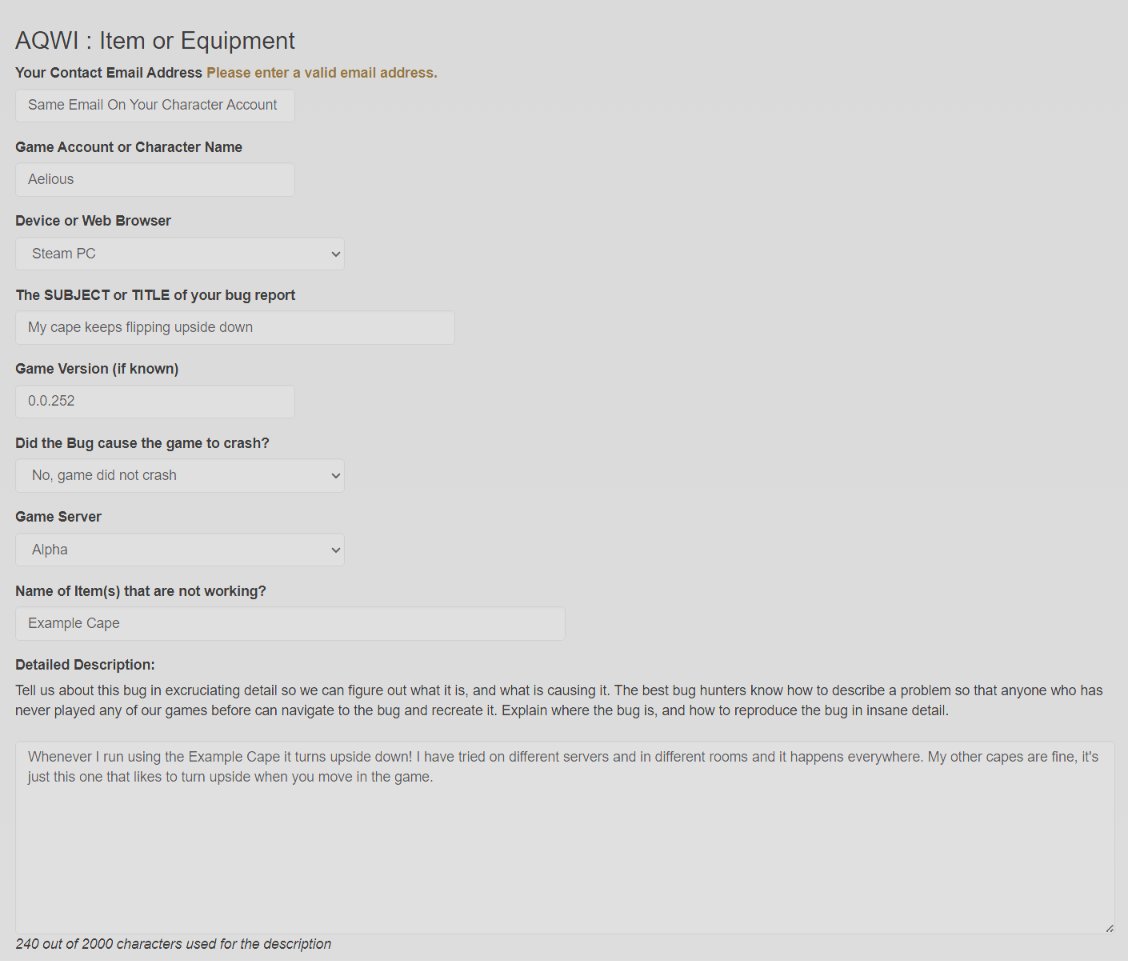Click inside the Detailed Description text area
Image resolution: width=1128 pixels, height=961 pixels.
point(565,838)
